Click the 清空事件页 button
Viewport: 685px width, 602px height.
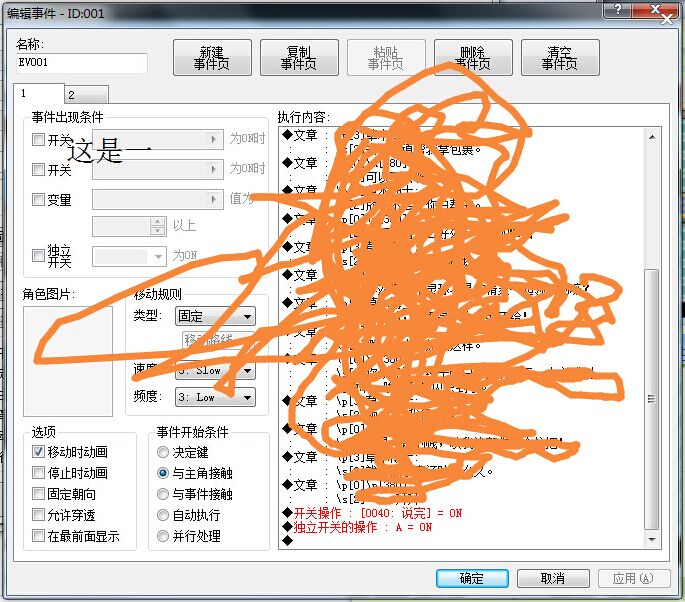(x=560, y=58)
